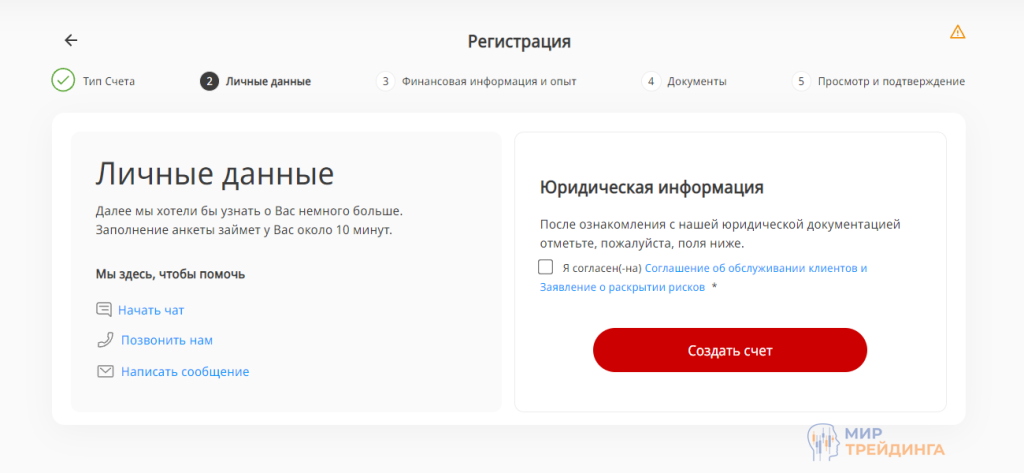Switch to the 'Документы' step
1024x473 pixels.
coord(696,81)
